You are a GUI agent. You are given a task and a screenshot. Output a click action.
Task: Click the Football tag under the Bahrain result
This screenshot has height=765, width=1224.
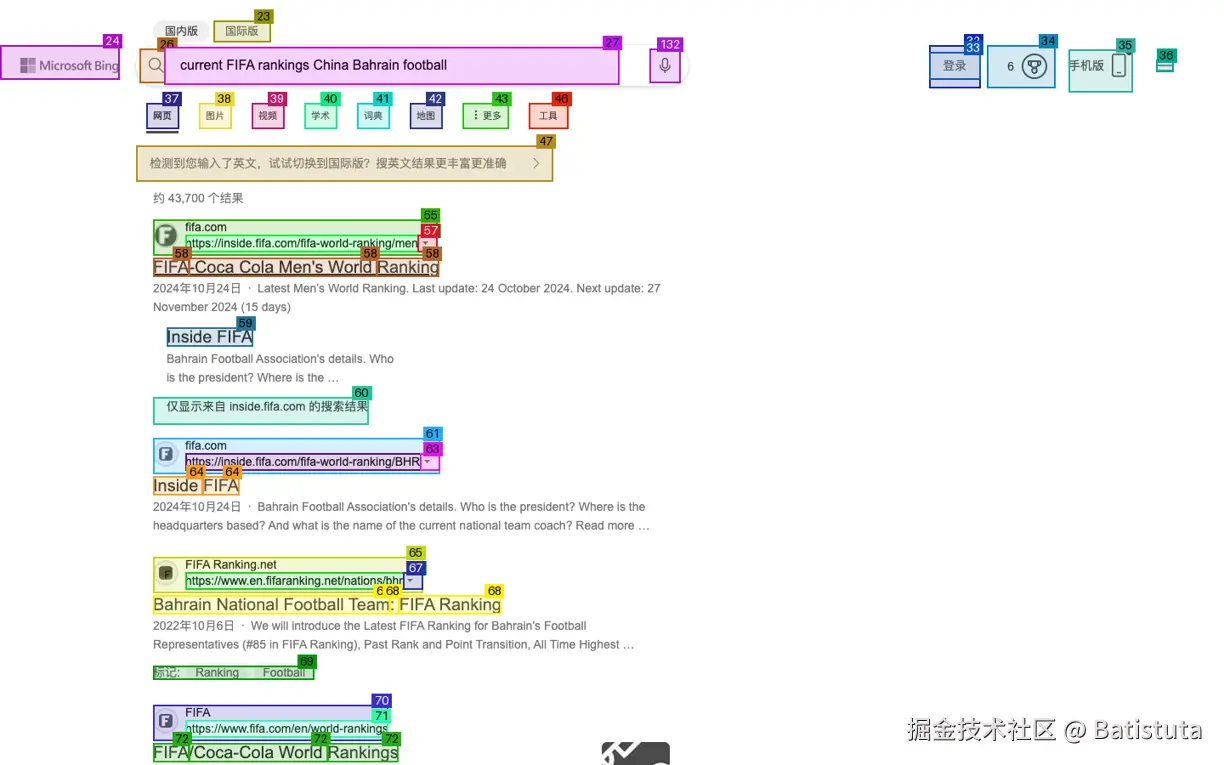coord(284,673)
